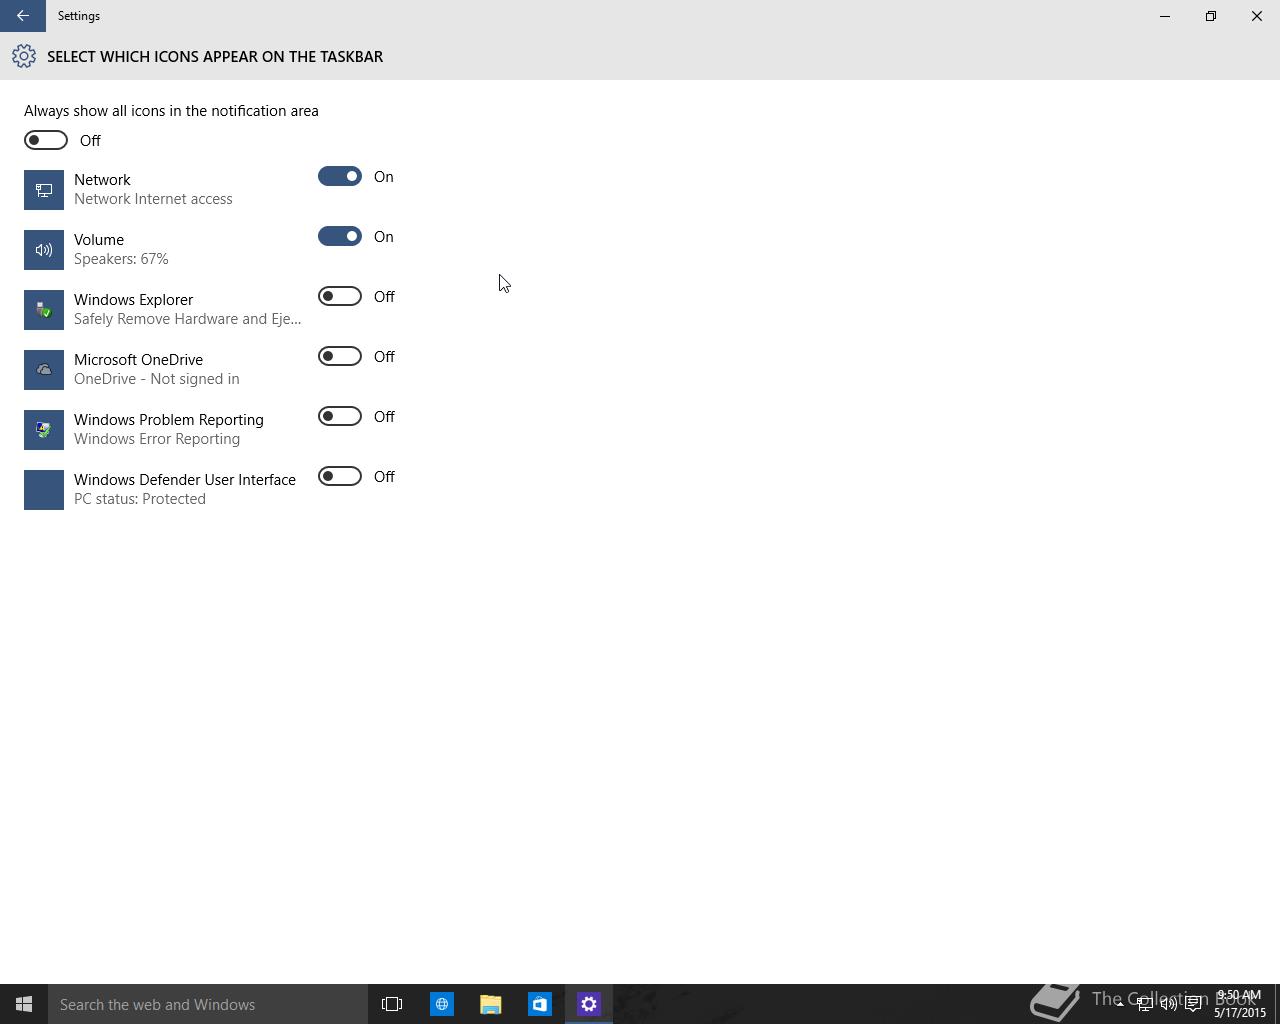The height and width of the screenshot is (1024, 1280).
Task: Click PC status: Protected text
Action: pyautogui.click(x=140, y=499)
